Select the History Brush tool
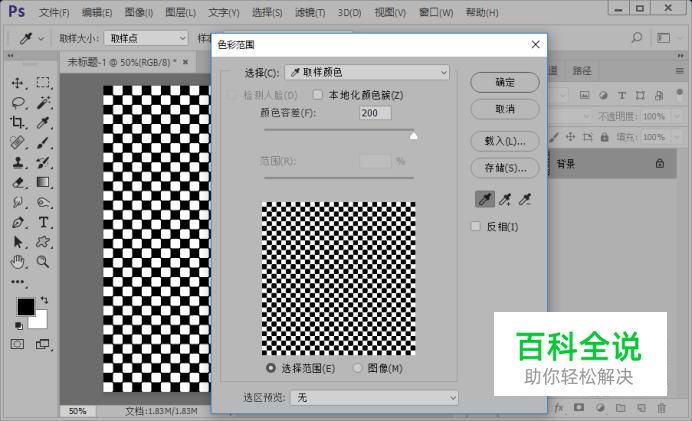Image resolution: width=692 pixels, height=421 pixels. (x=43, y=162)
